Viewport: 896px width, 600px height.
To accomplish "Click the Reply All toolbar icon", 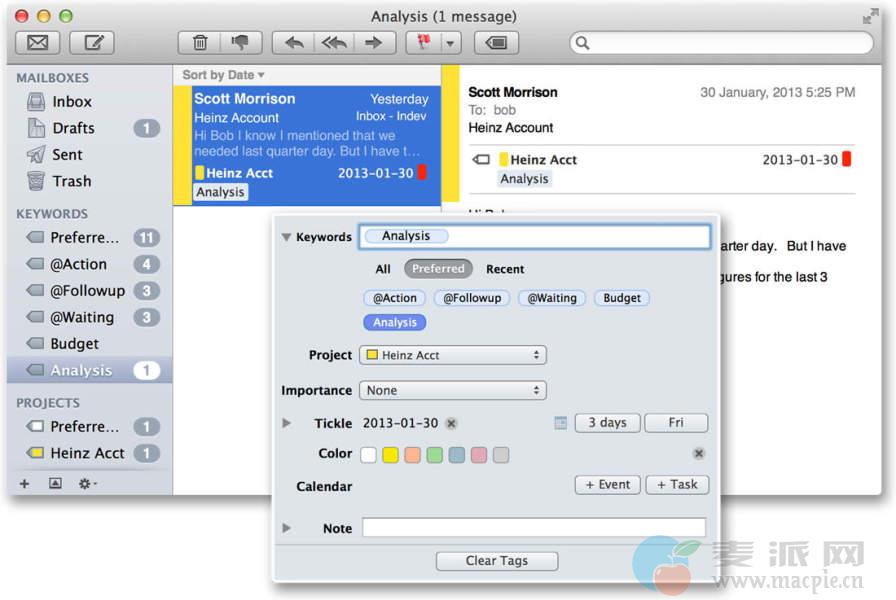I will pyautogui.click(x=333, y=43).
